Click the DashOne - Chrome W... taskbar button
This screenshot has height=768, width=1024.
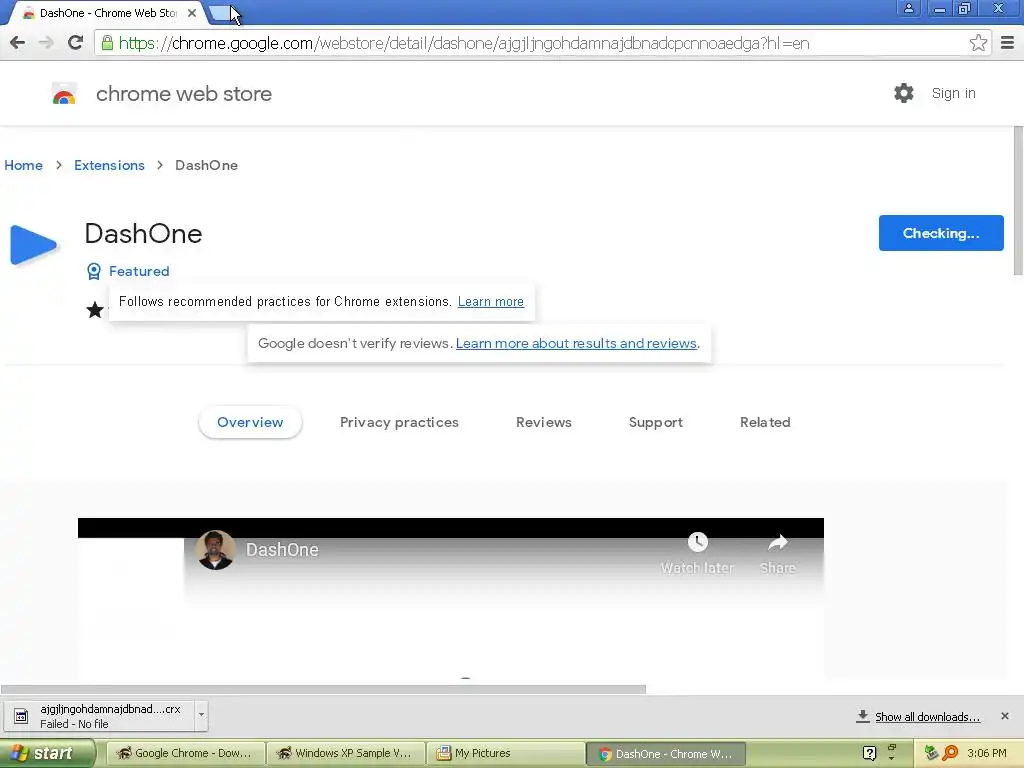point(666,754)
